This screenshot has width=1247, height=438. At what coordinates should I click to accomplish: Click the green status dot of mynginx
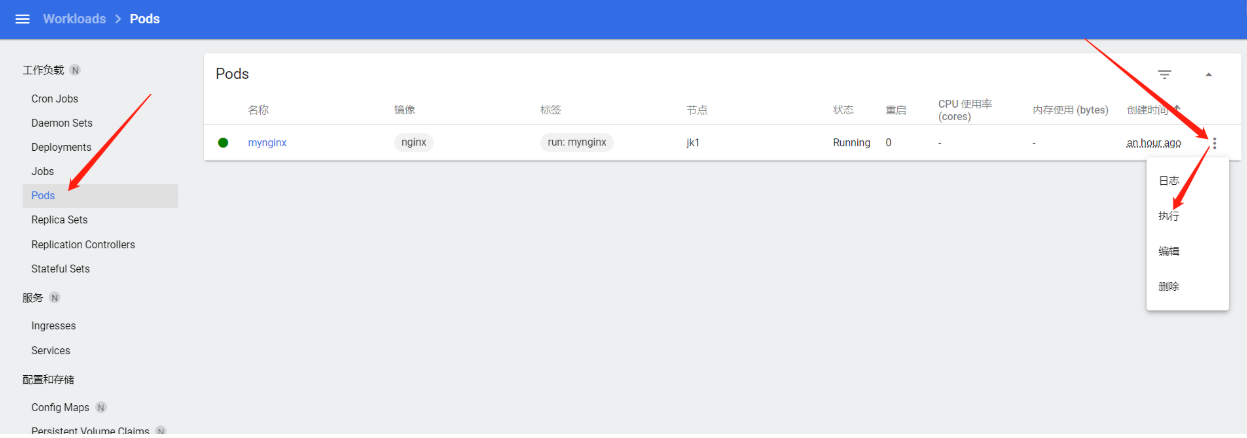(223, 143)
